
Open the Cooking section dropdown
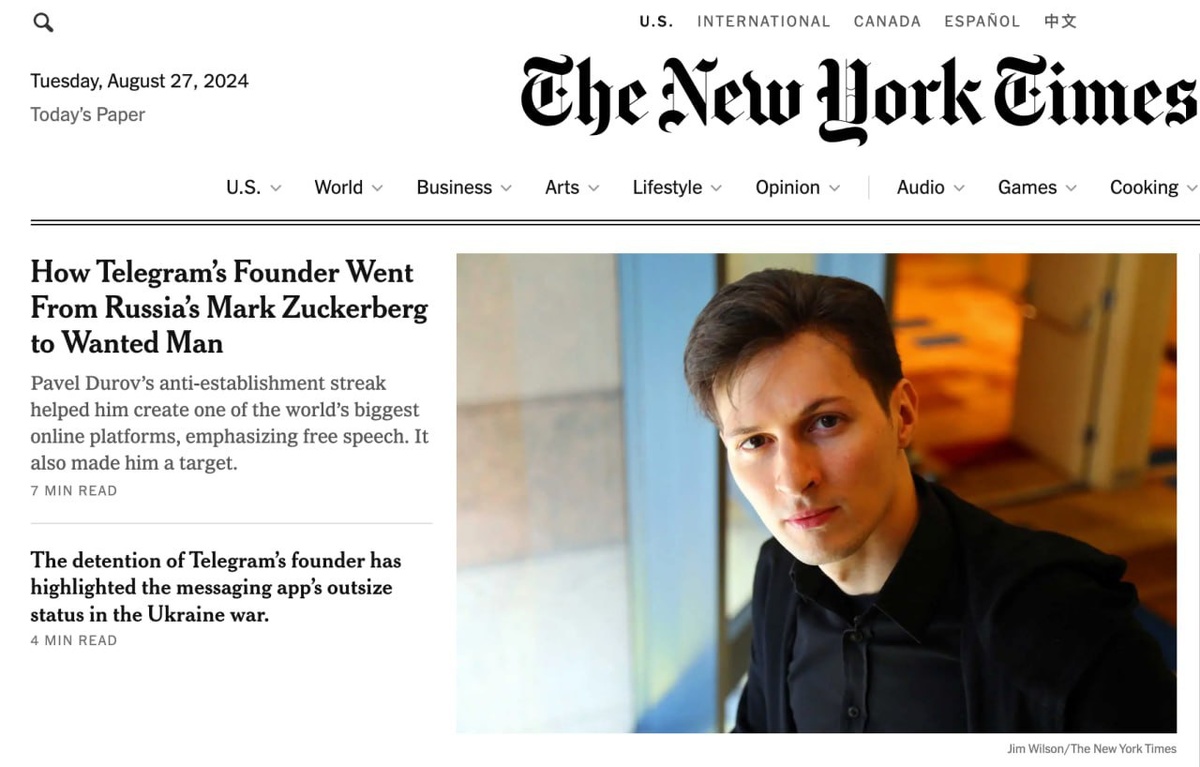[1153, 187]
